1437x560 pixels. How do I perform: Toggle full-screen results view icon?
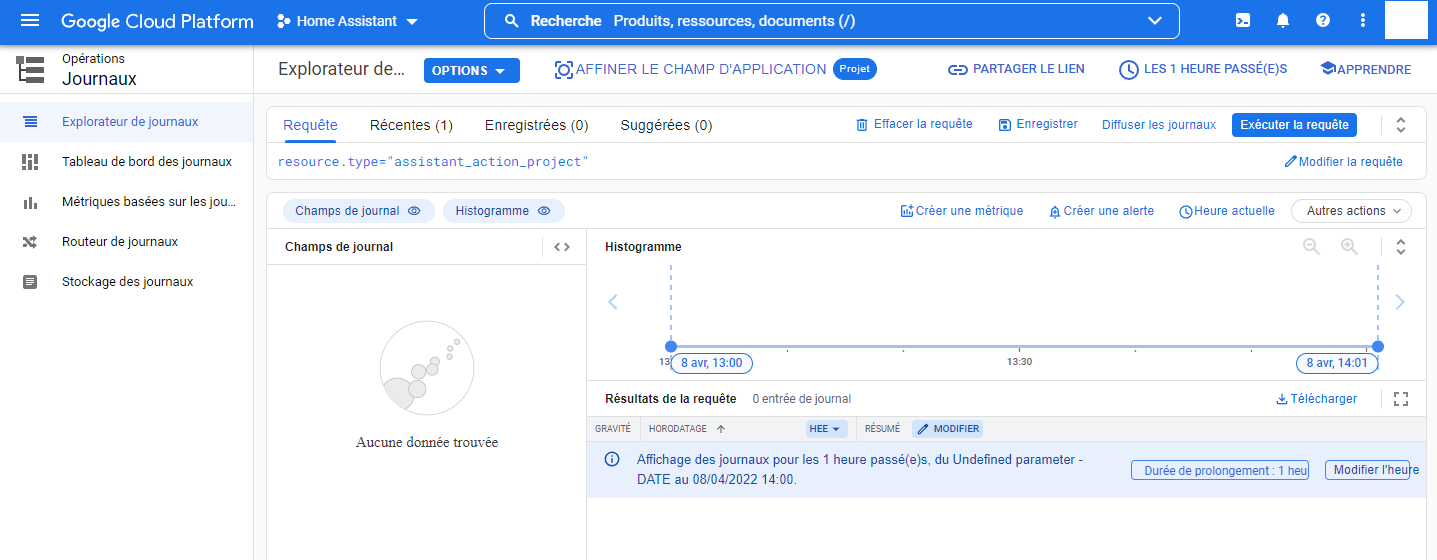[x=1401, y=399]
